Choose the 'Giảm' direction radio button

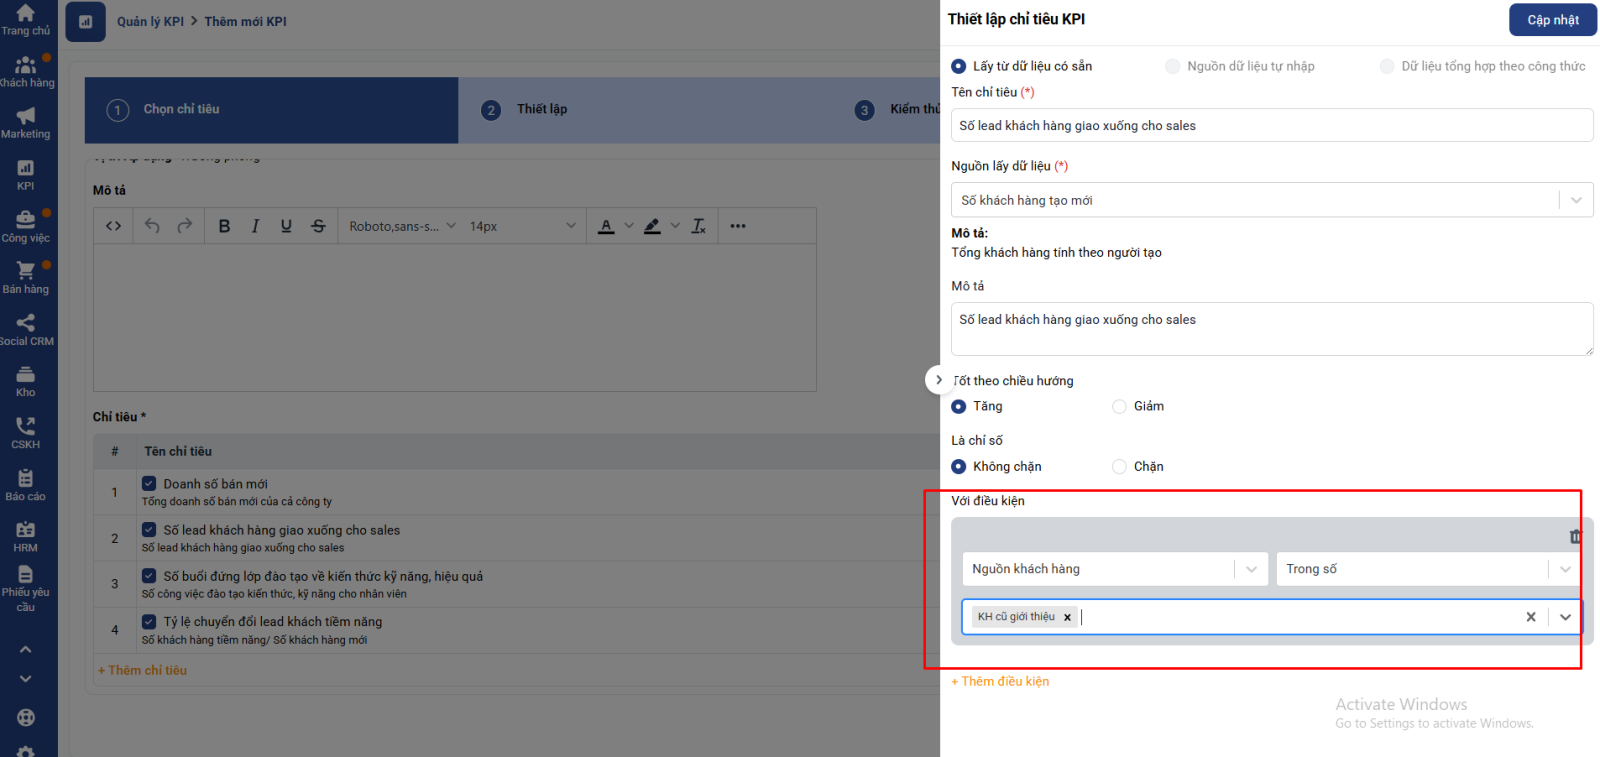click(x=1119, y=406)
